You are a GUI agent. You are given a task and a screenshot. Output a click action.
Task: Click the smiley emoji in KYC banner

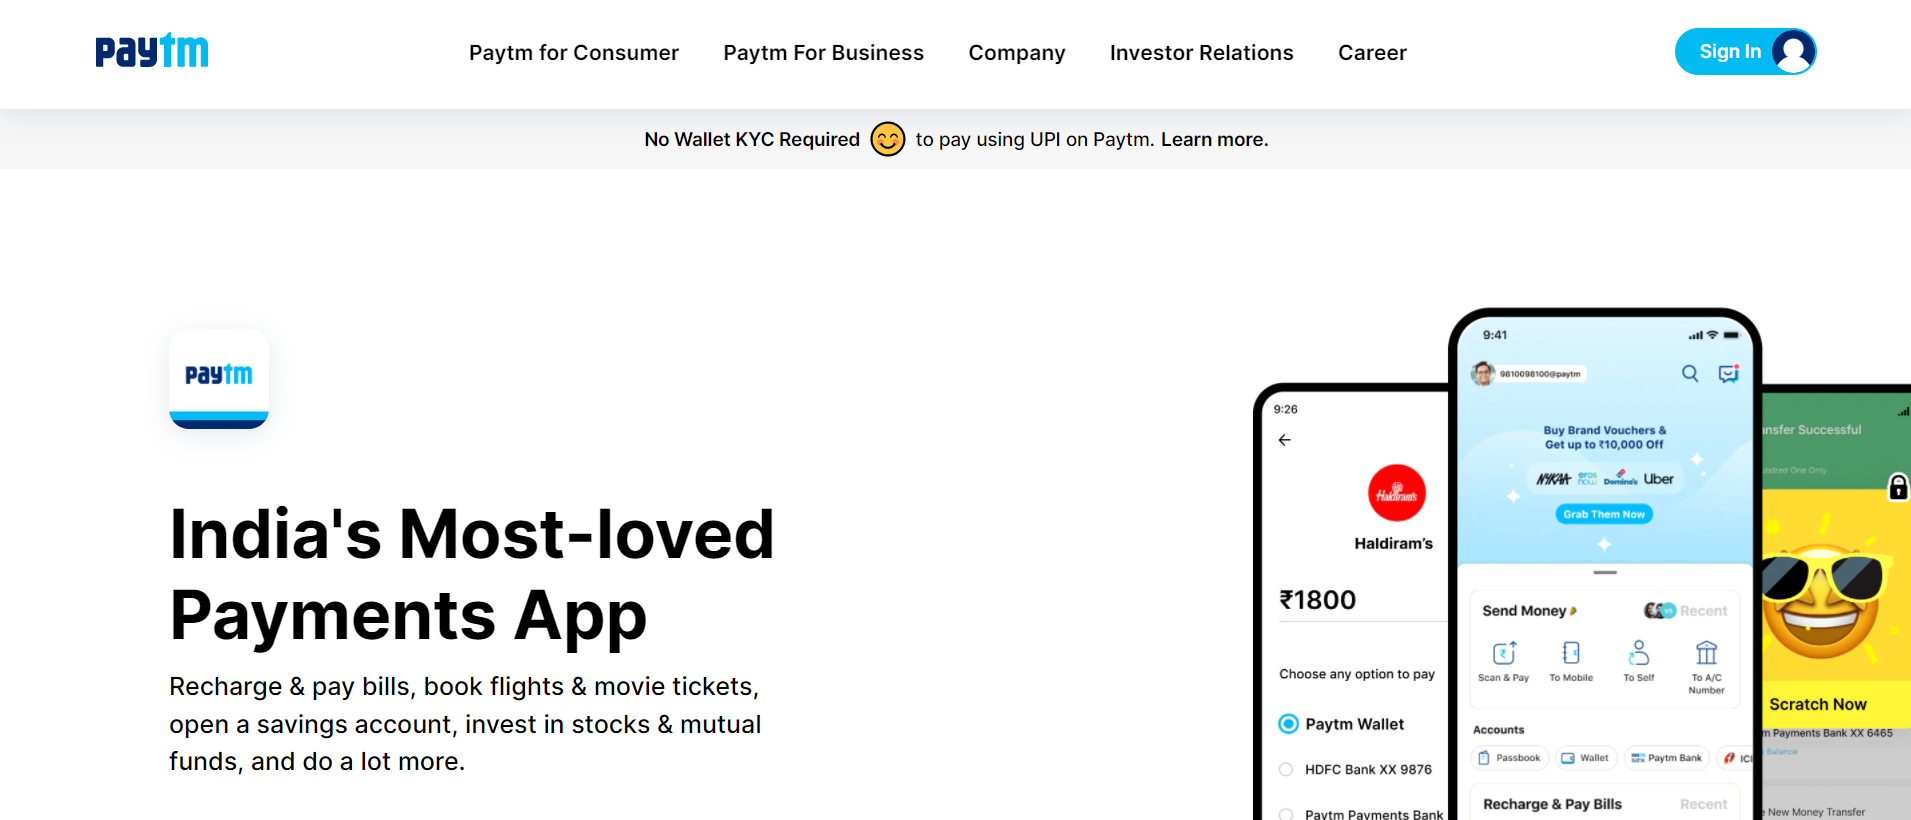tap(888, 139)
